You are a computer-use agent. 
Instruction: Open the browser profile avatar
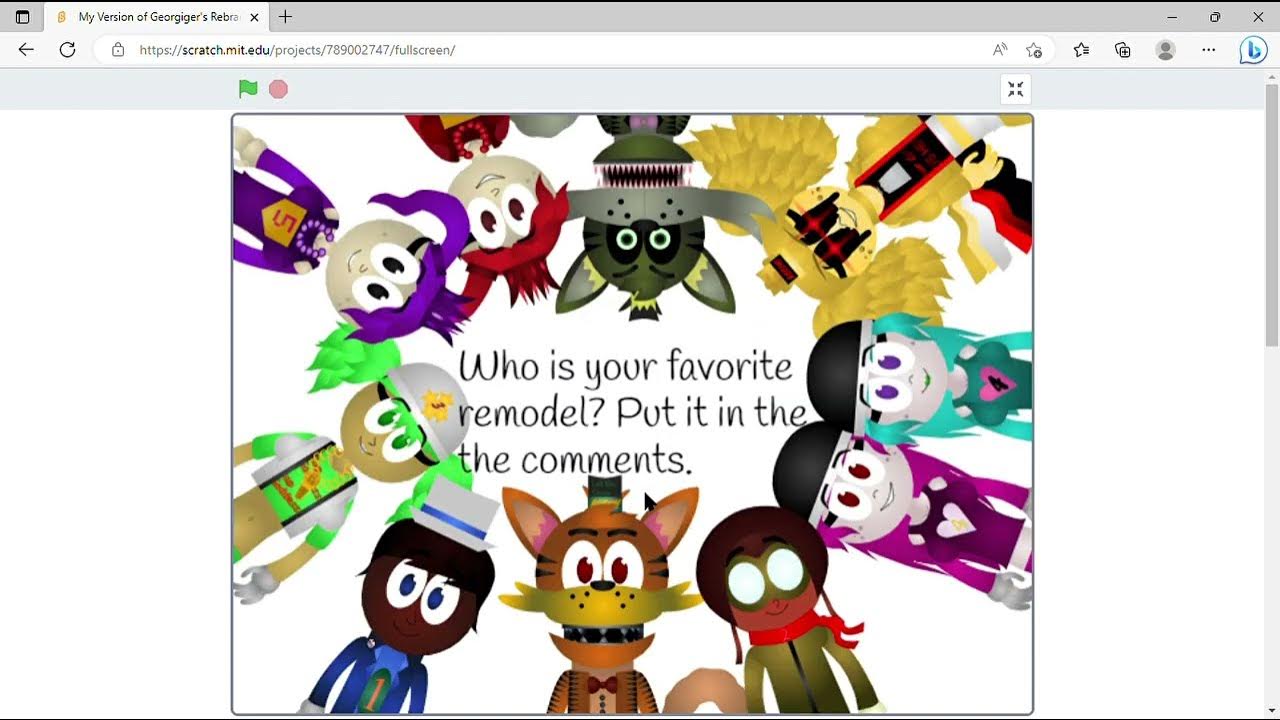click(x=1165, y=49)
